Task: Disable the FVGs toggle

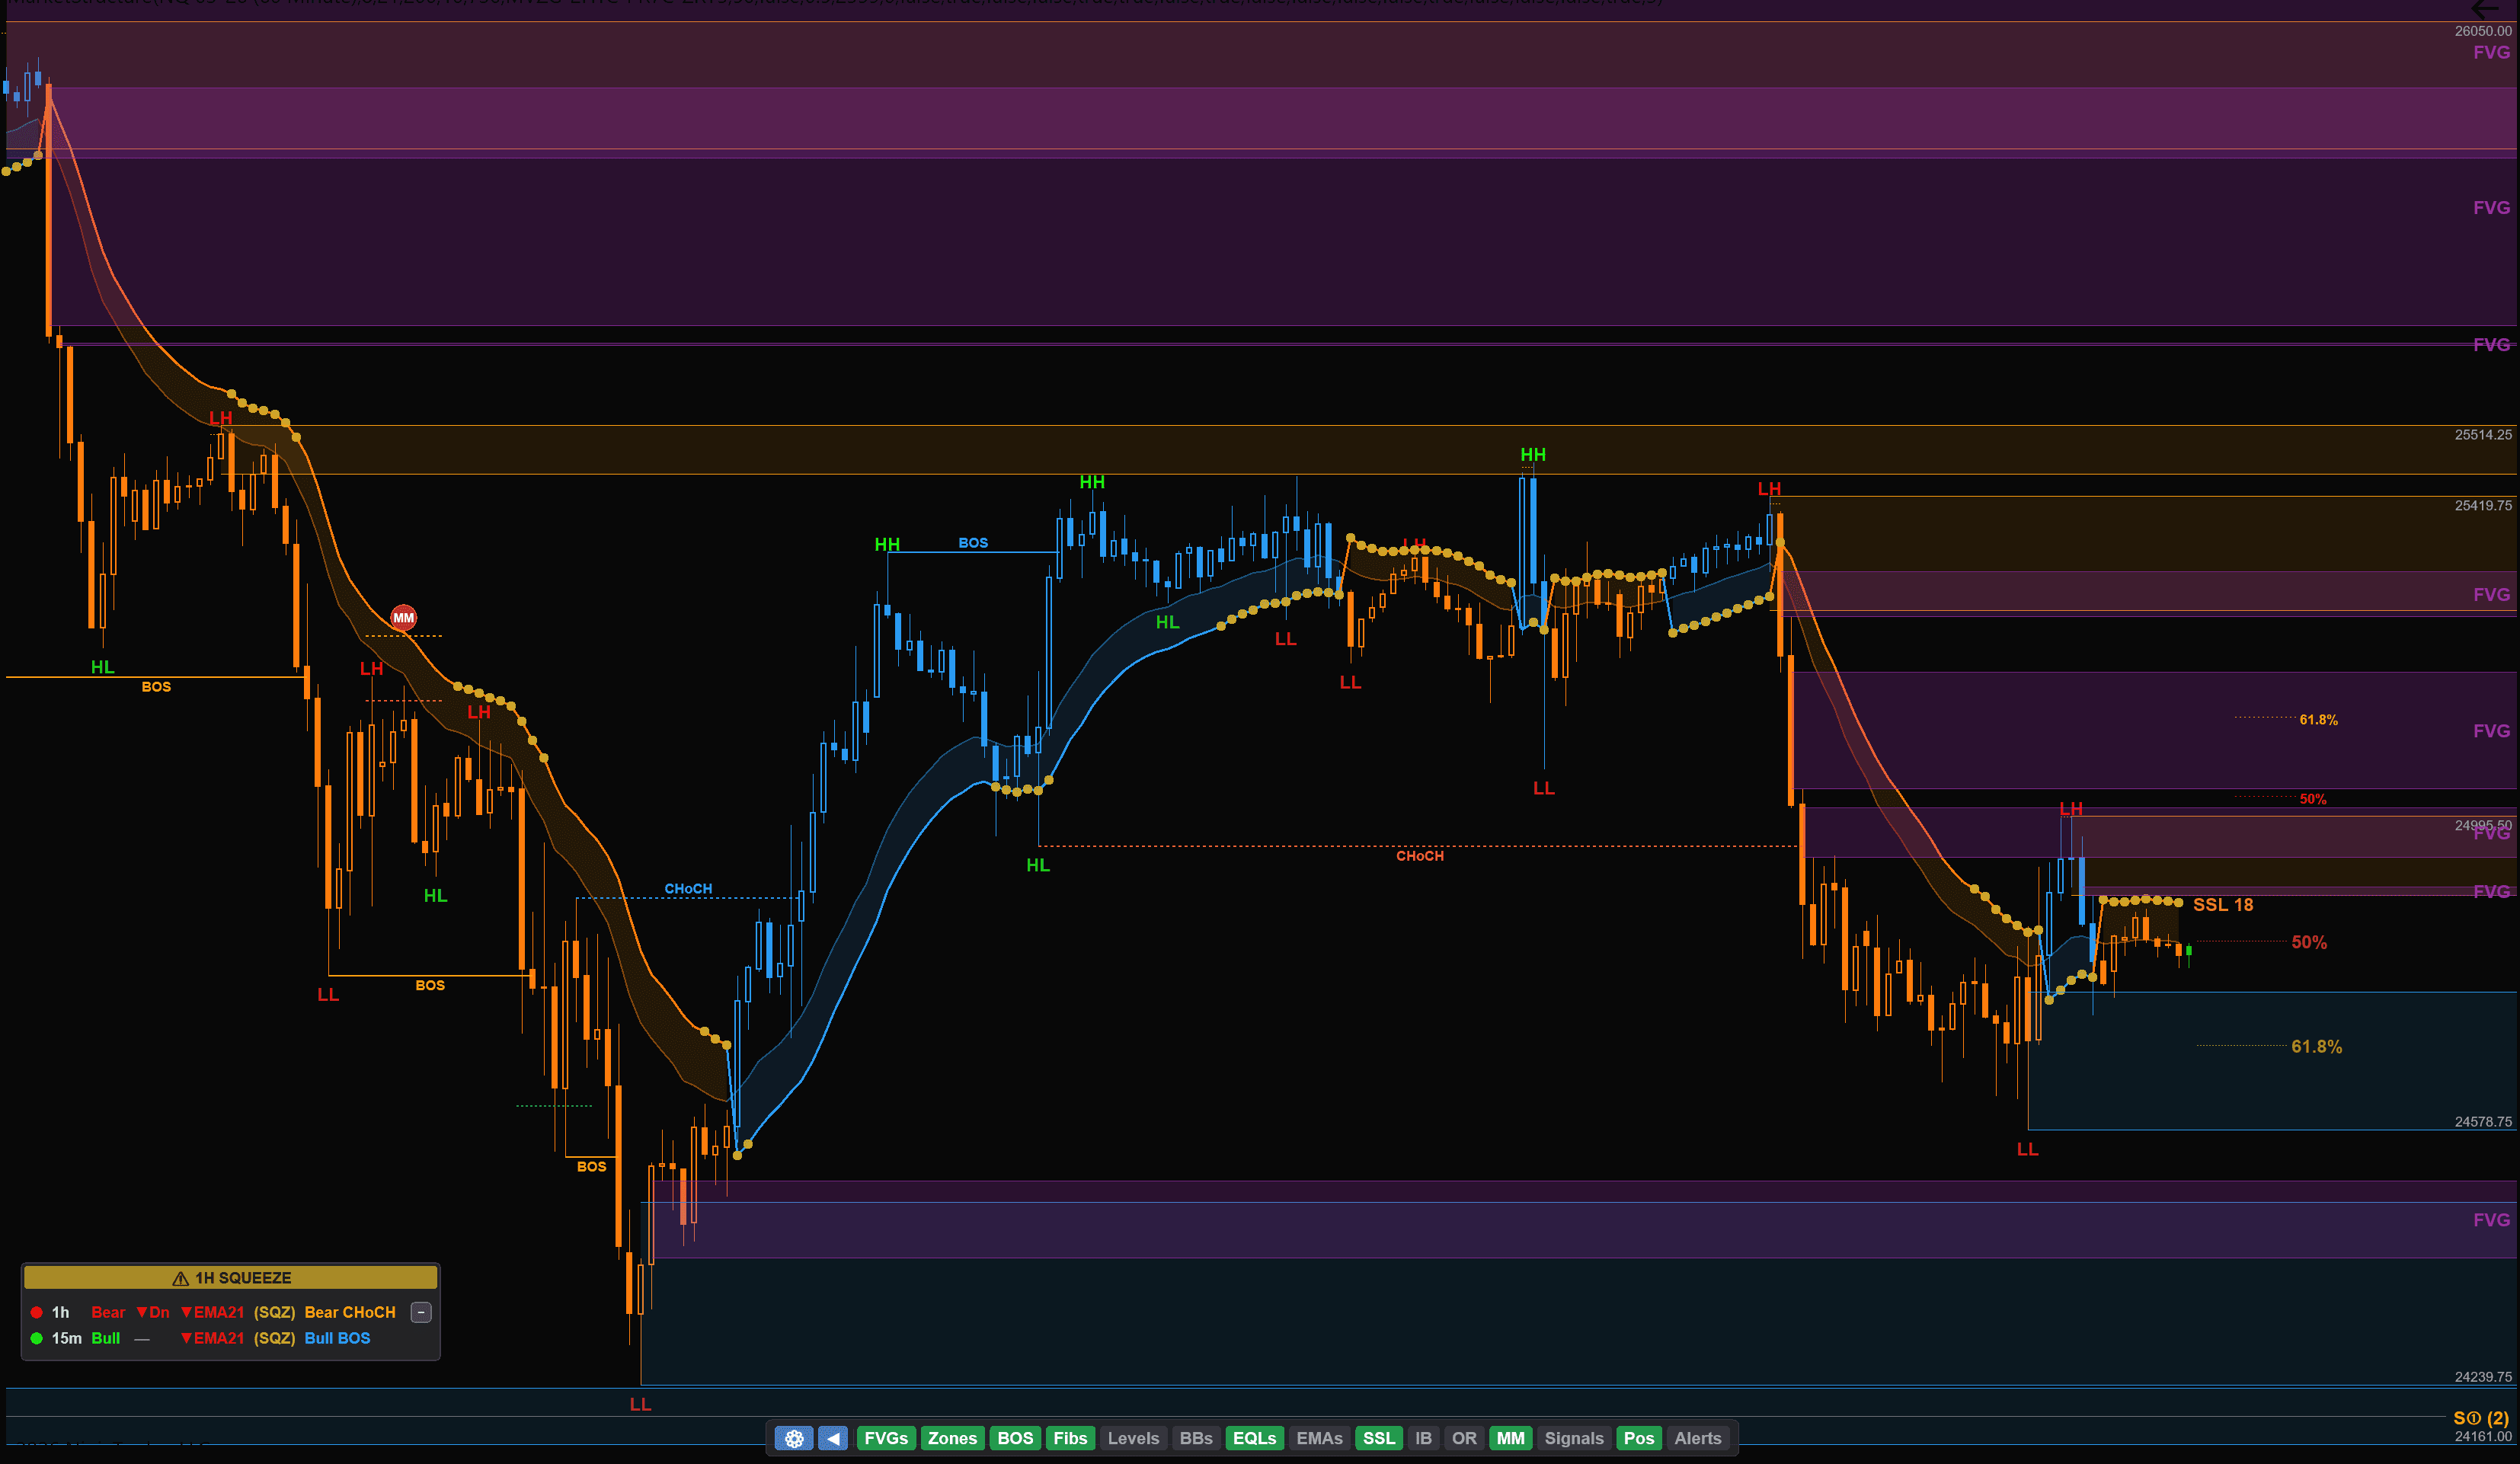Action: 886,1438
